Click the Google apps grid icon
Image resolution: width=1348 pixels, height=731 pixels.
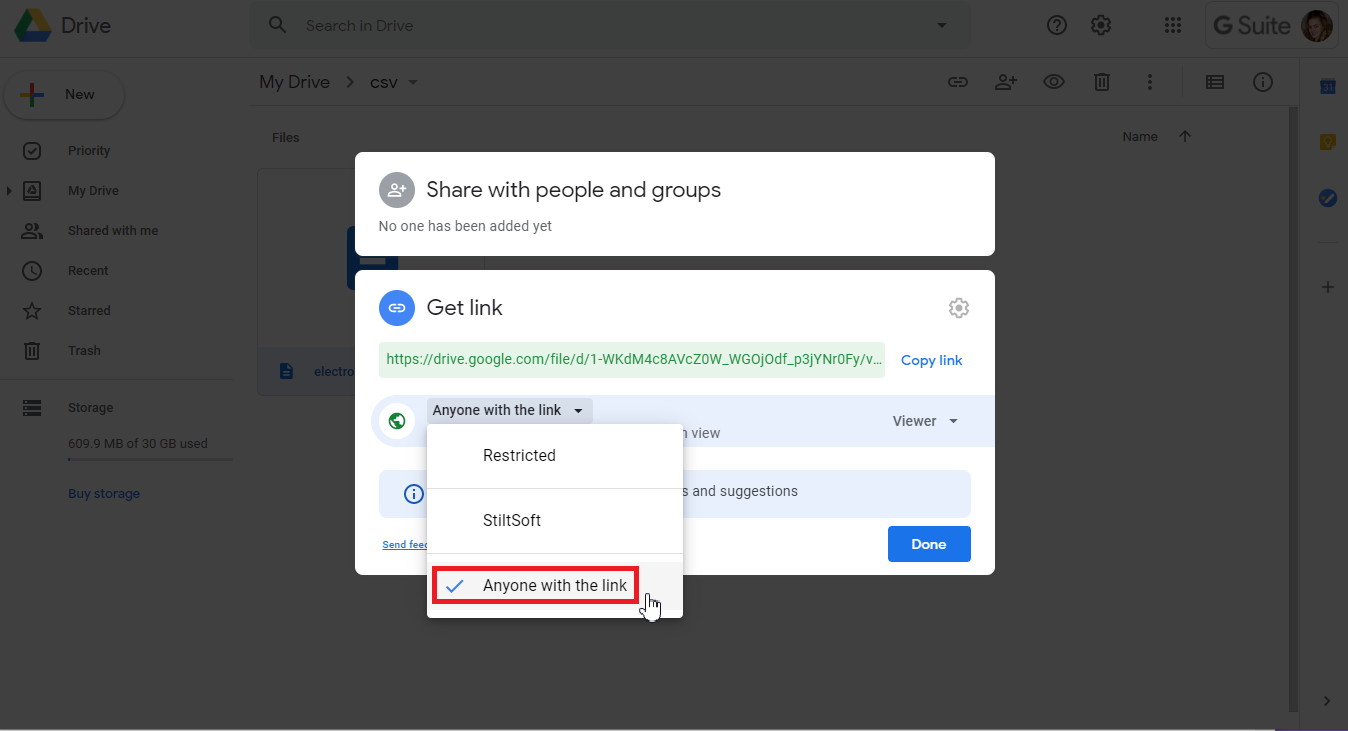pos(1173,26)
